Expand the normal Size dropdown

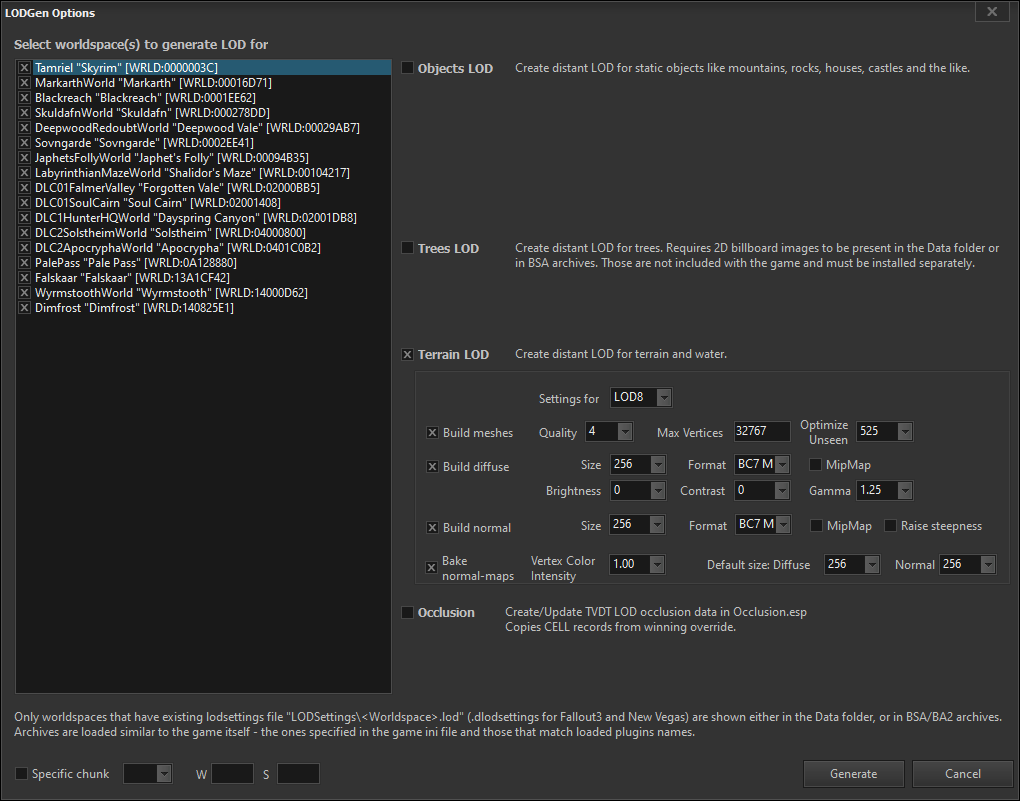657,524
